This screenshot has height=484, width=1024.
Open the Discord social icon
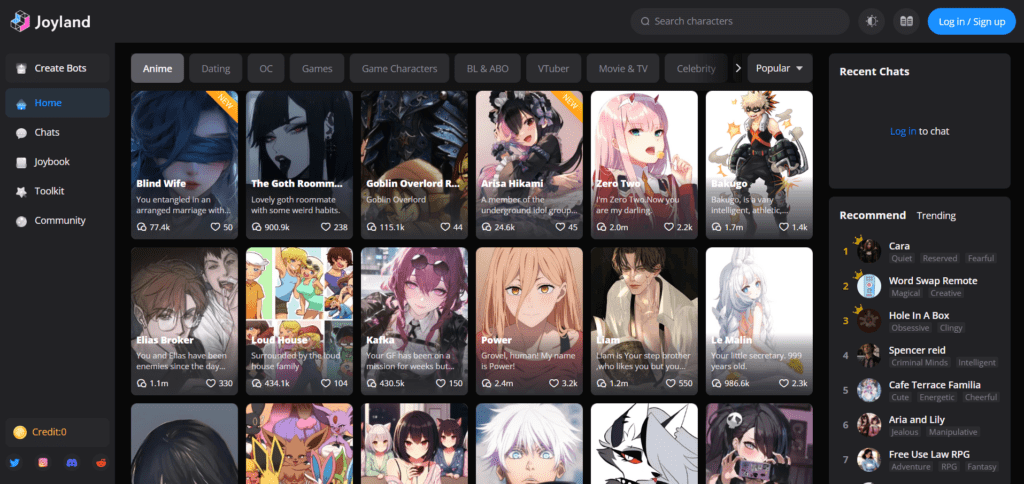(71, 463)
